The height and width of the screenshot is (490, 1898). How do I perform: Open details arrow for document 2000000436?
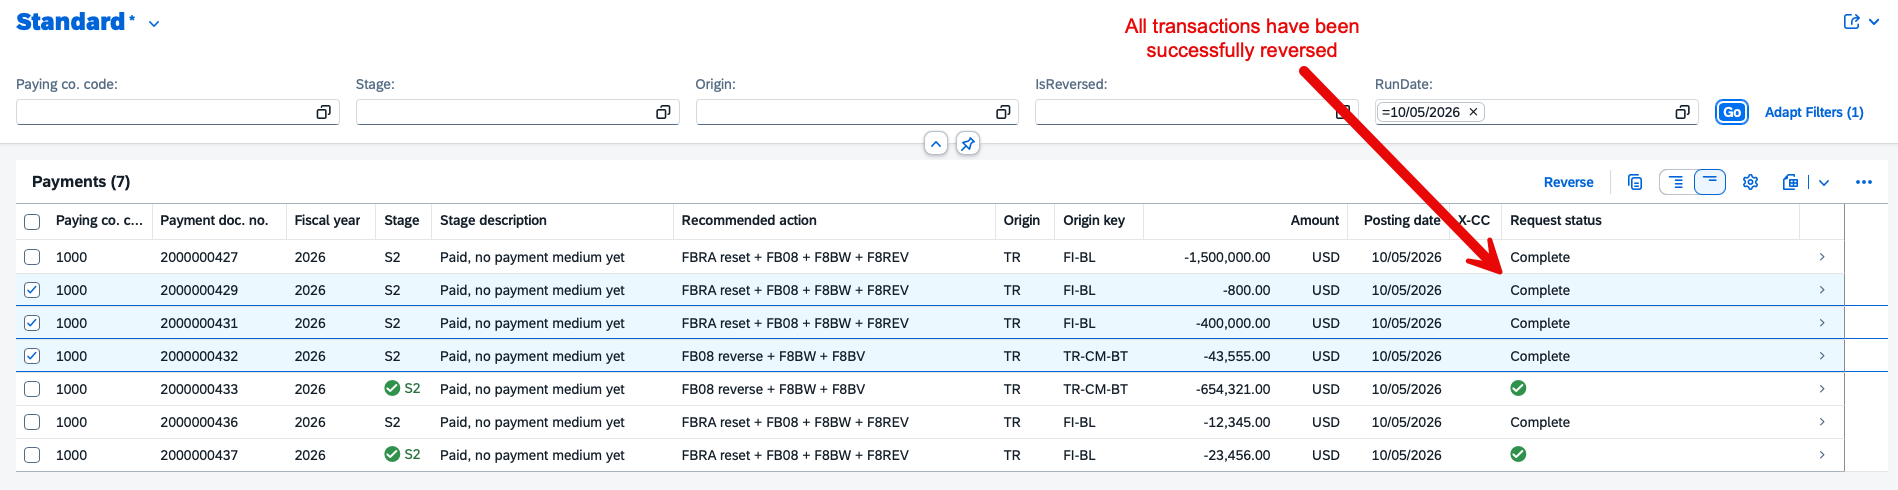click(1822, 422)
